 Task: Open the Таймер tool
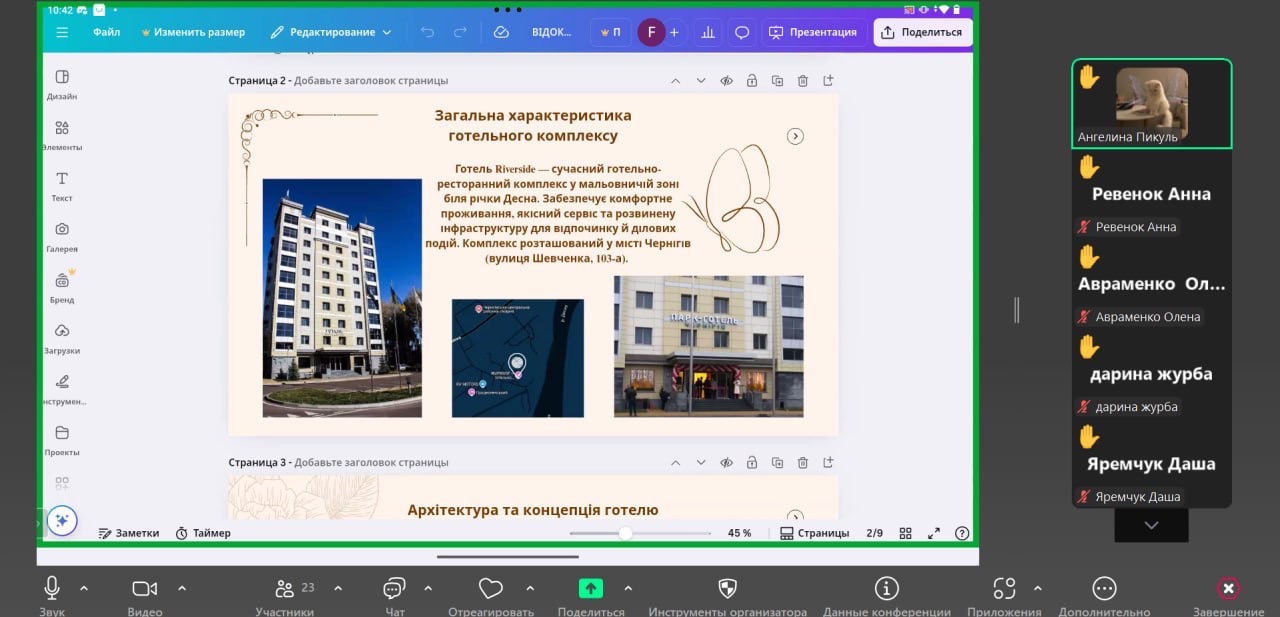[203, 533]
